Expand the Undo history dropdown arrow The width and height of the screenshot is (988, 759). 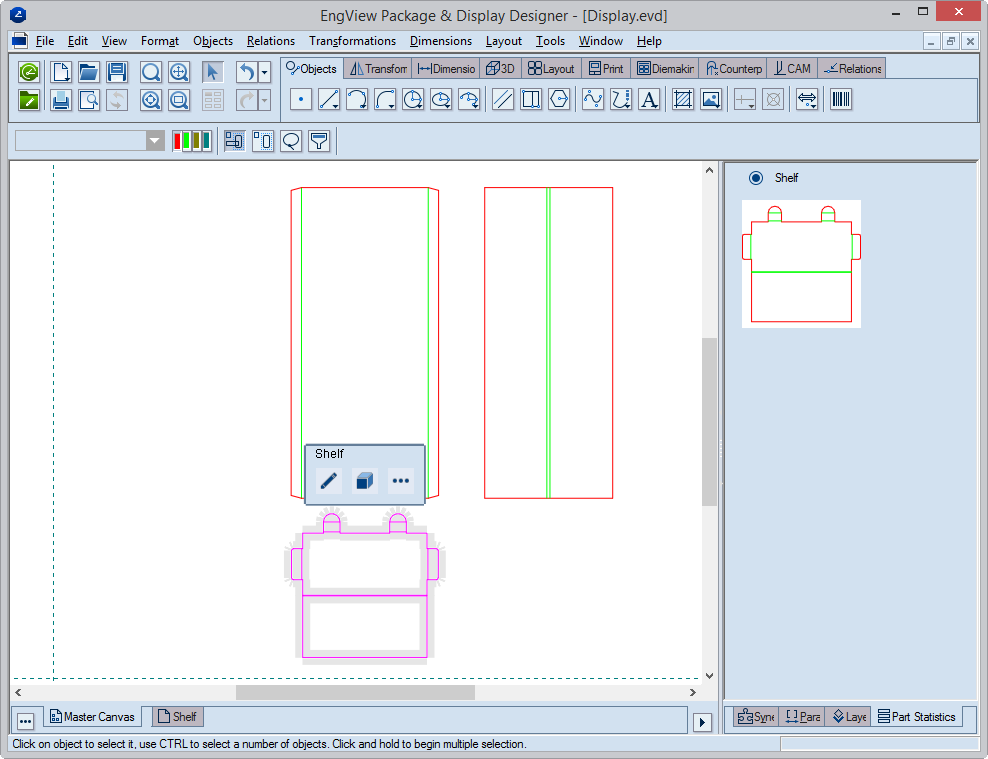pyautogui.click(x=264, y=72)
